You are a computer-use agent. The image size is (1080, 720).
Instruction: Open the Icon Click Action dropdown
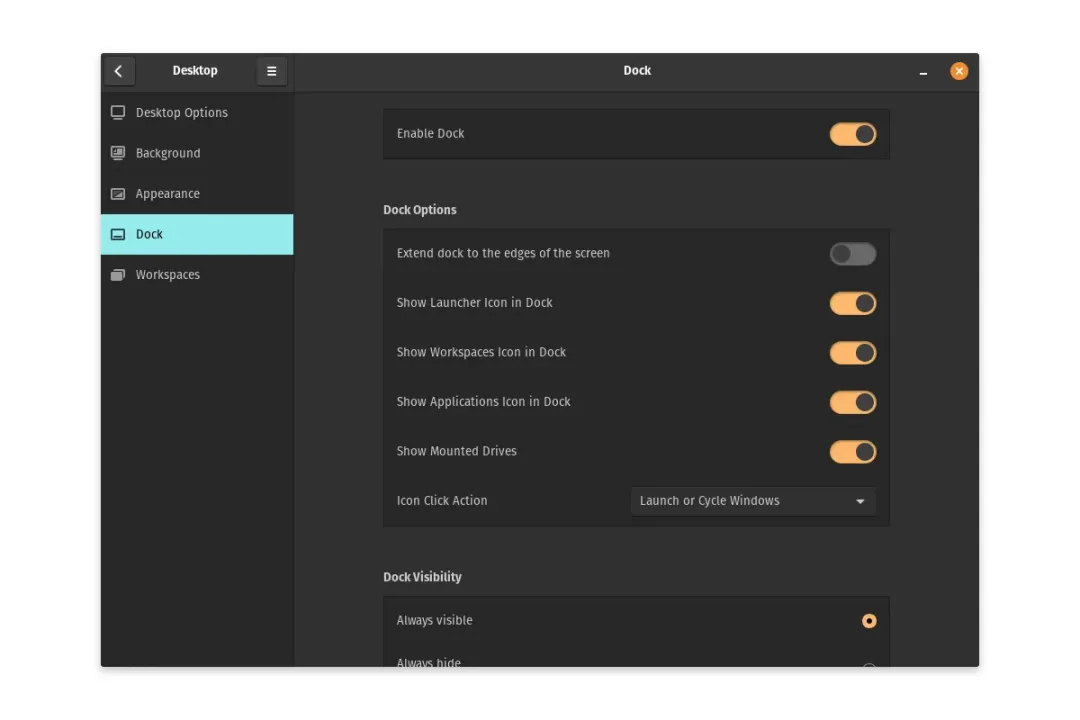click(x=753, y=501)
